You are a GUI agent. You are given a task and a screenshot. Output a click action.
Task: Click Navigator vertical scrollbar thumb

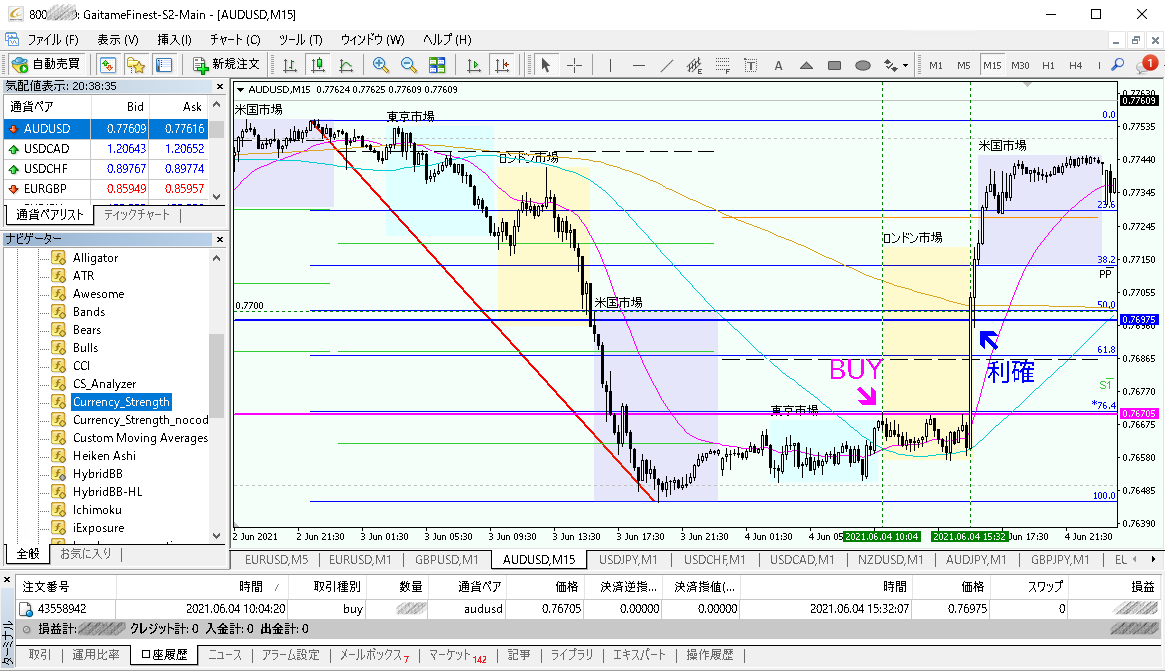[216, 376]
